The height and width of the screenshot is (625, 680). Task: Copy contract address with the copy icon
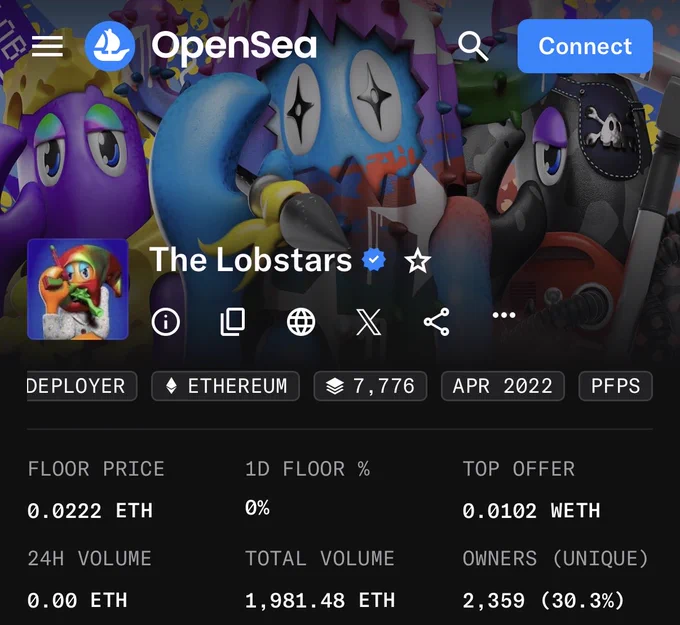click(x=233, y=322)
